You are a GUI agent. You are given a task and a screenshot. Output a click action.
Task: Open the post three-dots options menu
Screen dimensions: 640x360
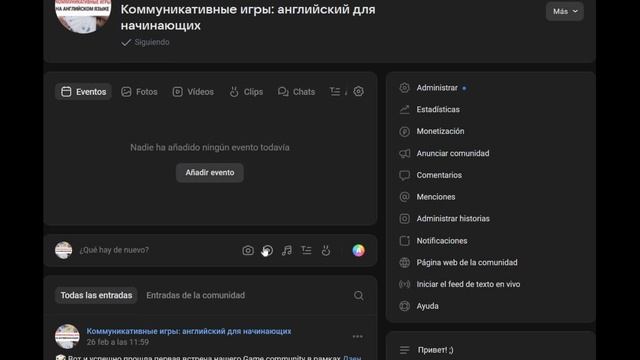358,336
